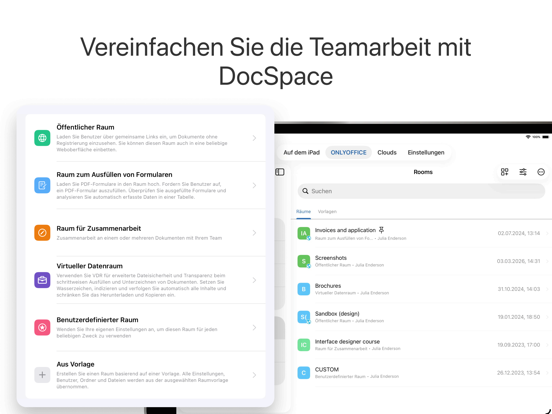Click the IC avatar for Interface course
The height and width of the screenshot is (414, 552).
[x=303, y=345]
